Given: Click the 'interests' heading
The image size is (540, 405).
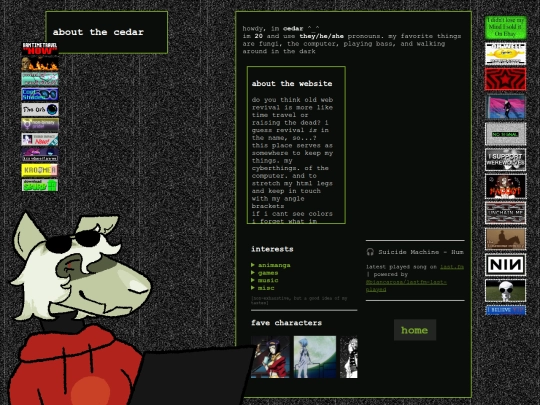Looking at the screenshot, I should 272,249.
